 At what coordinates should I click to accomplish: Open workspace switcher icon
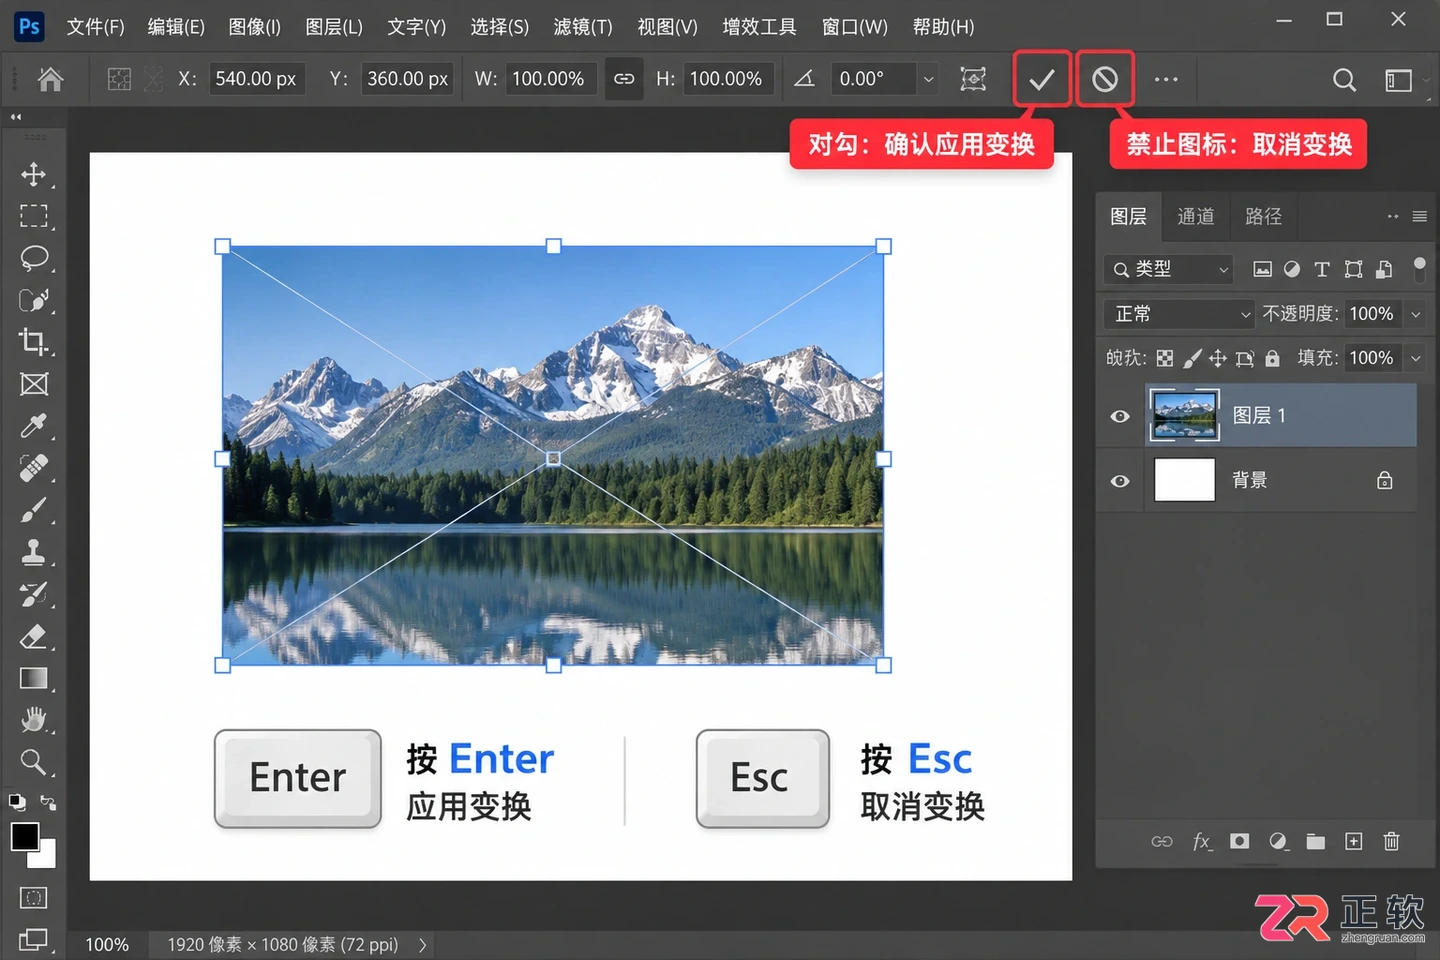pyautogui.click(x=1398, y=80)
